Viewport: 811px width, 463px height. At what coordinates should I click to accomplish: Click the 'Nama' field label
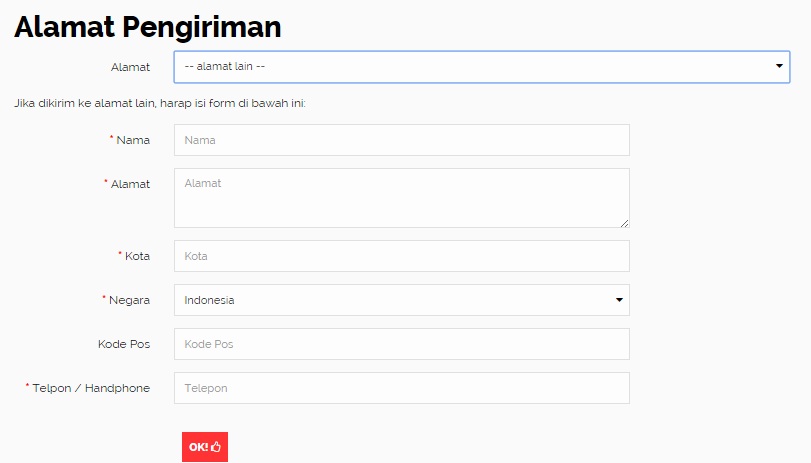coord(133,140)
